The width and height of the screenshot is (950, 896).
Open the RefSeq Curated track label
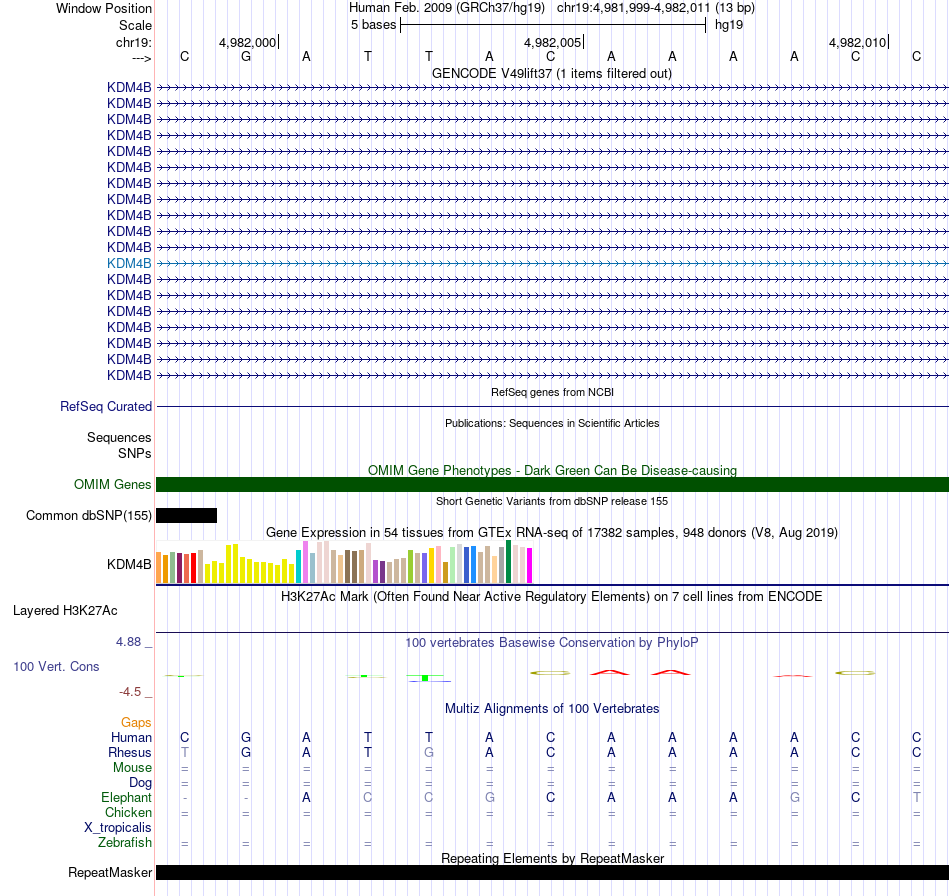coord(106,407)
